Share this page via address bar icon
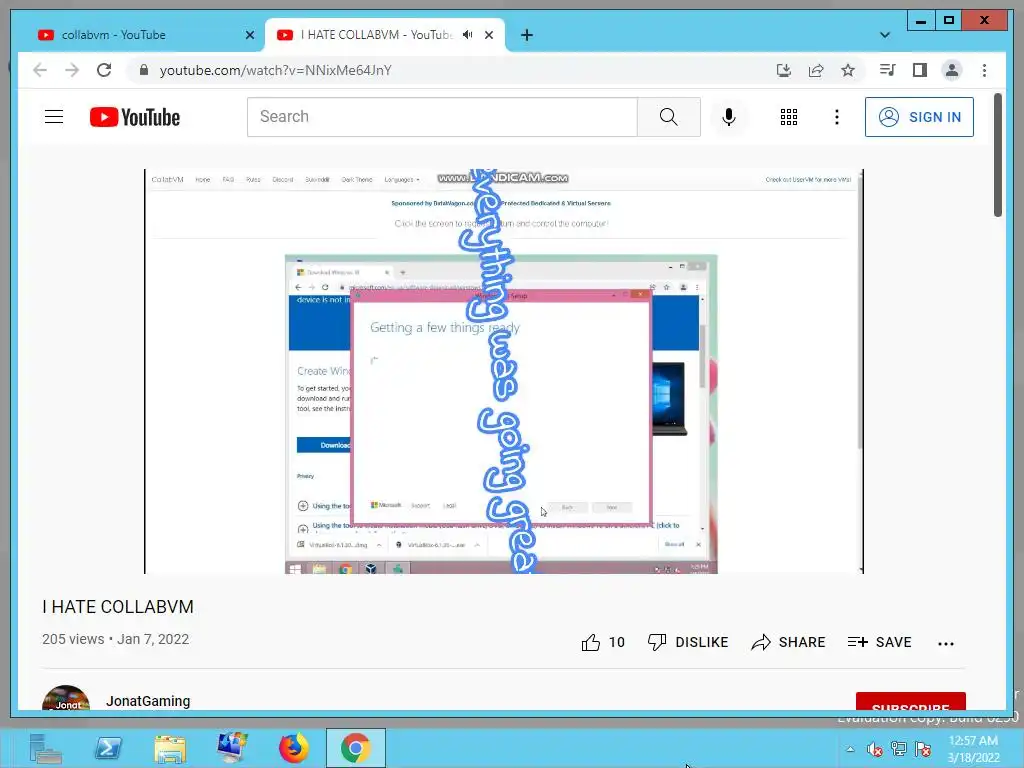Viewport: 1024px width, 768px height. point(816,70)
